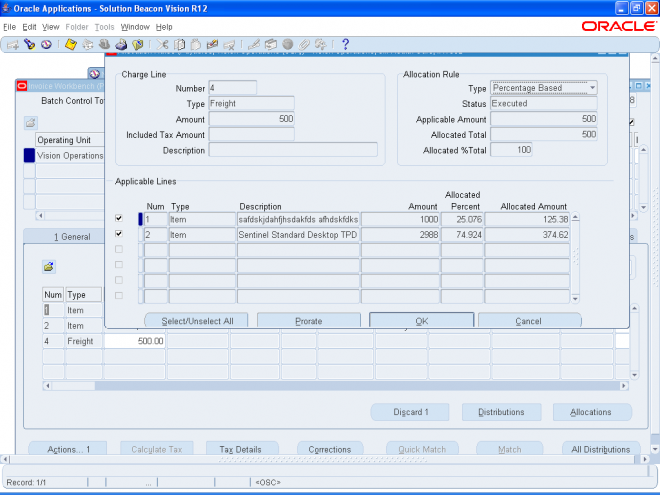
Task: Open the Show Navigator compass icon
Action: (46, 44)
